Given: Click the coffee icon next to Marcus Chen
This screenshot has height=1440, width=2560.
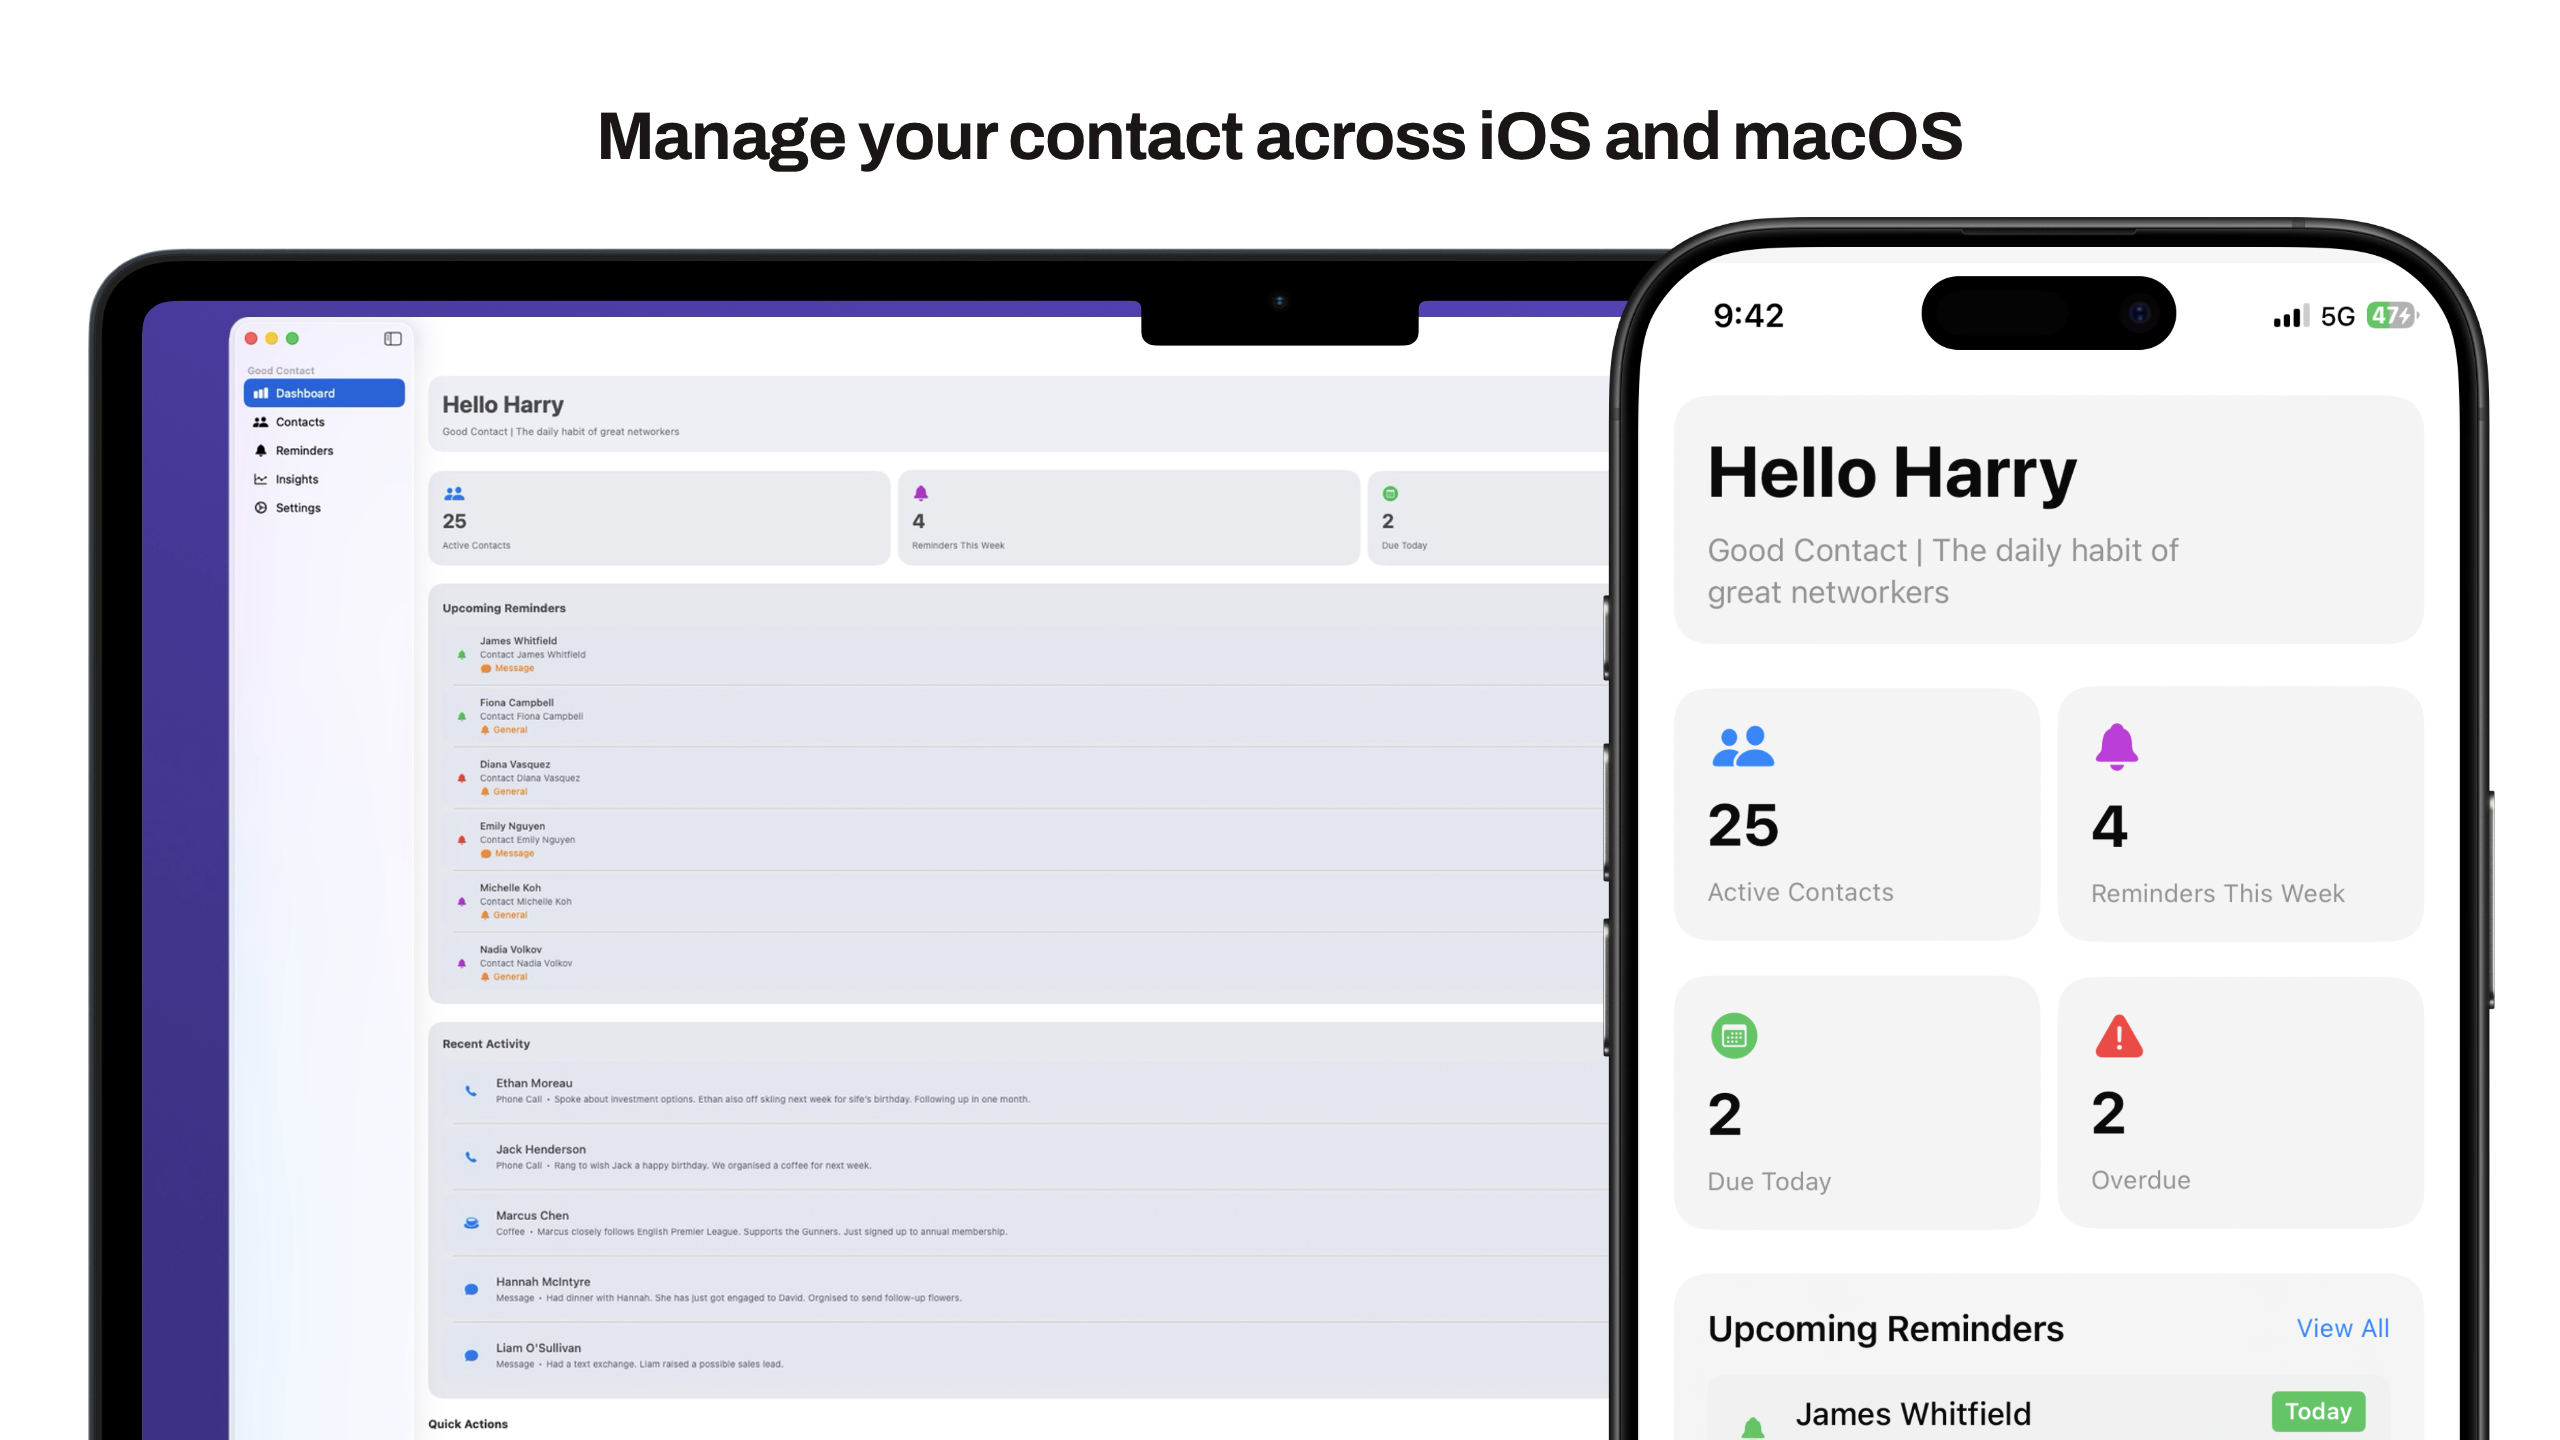Looking at the screenshot, I should [470, 1223].
